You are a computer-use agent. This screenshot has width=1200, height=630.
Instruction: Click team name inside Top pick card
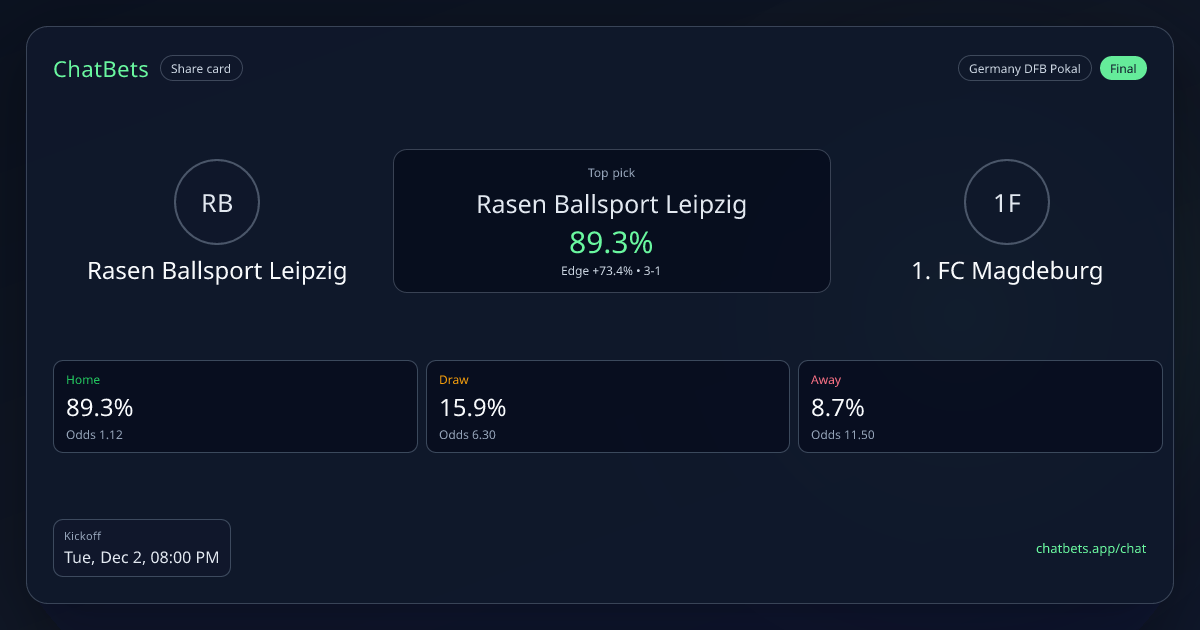[x=611, y=205]
